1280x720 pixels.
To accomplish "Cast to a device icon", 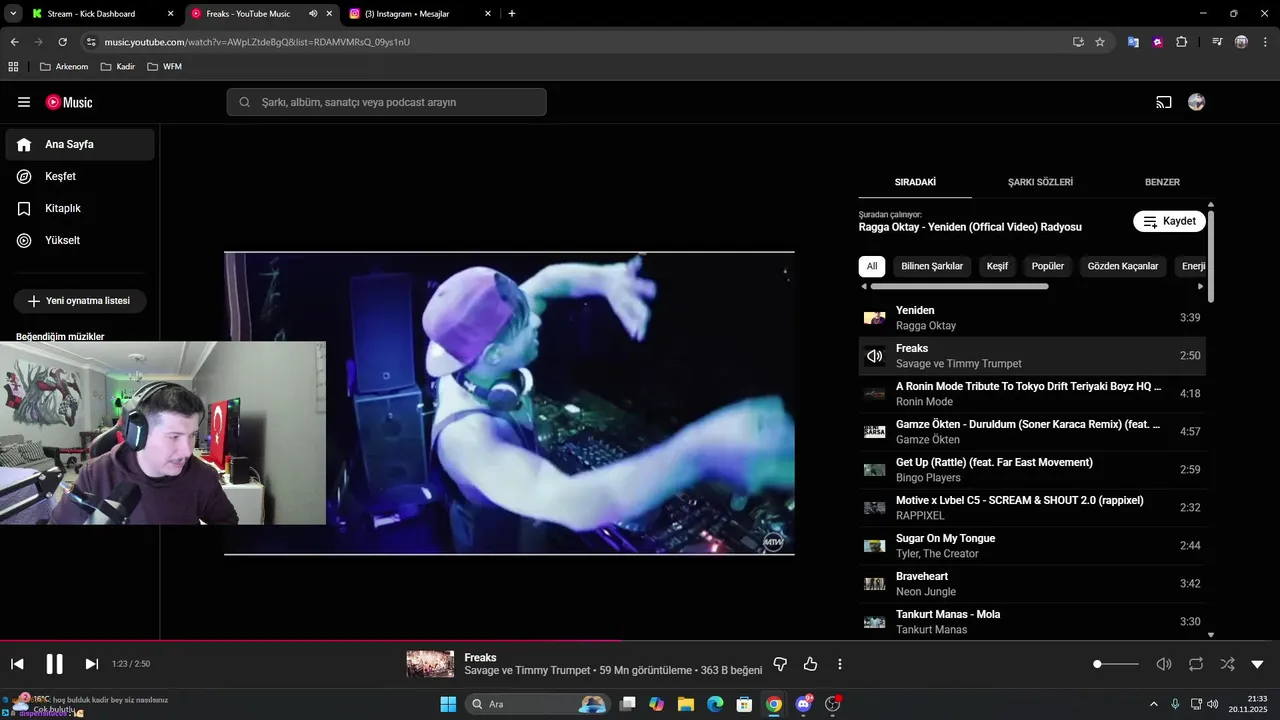I will coord(1163,102).
